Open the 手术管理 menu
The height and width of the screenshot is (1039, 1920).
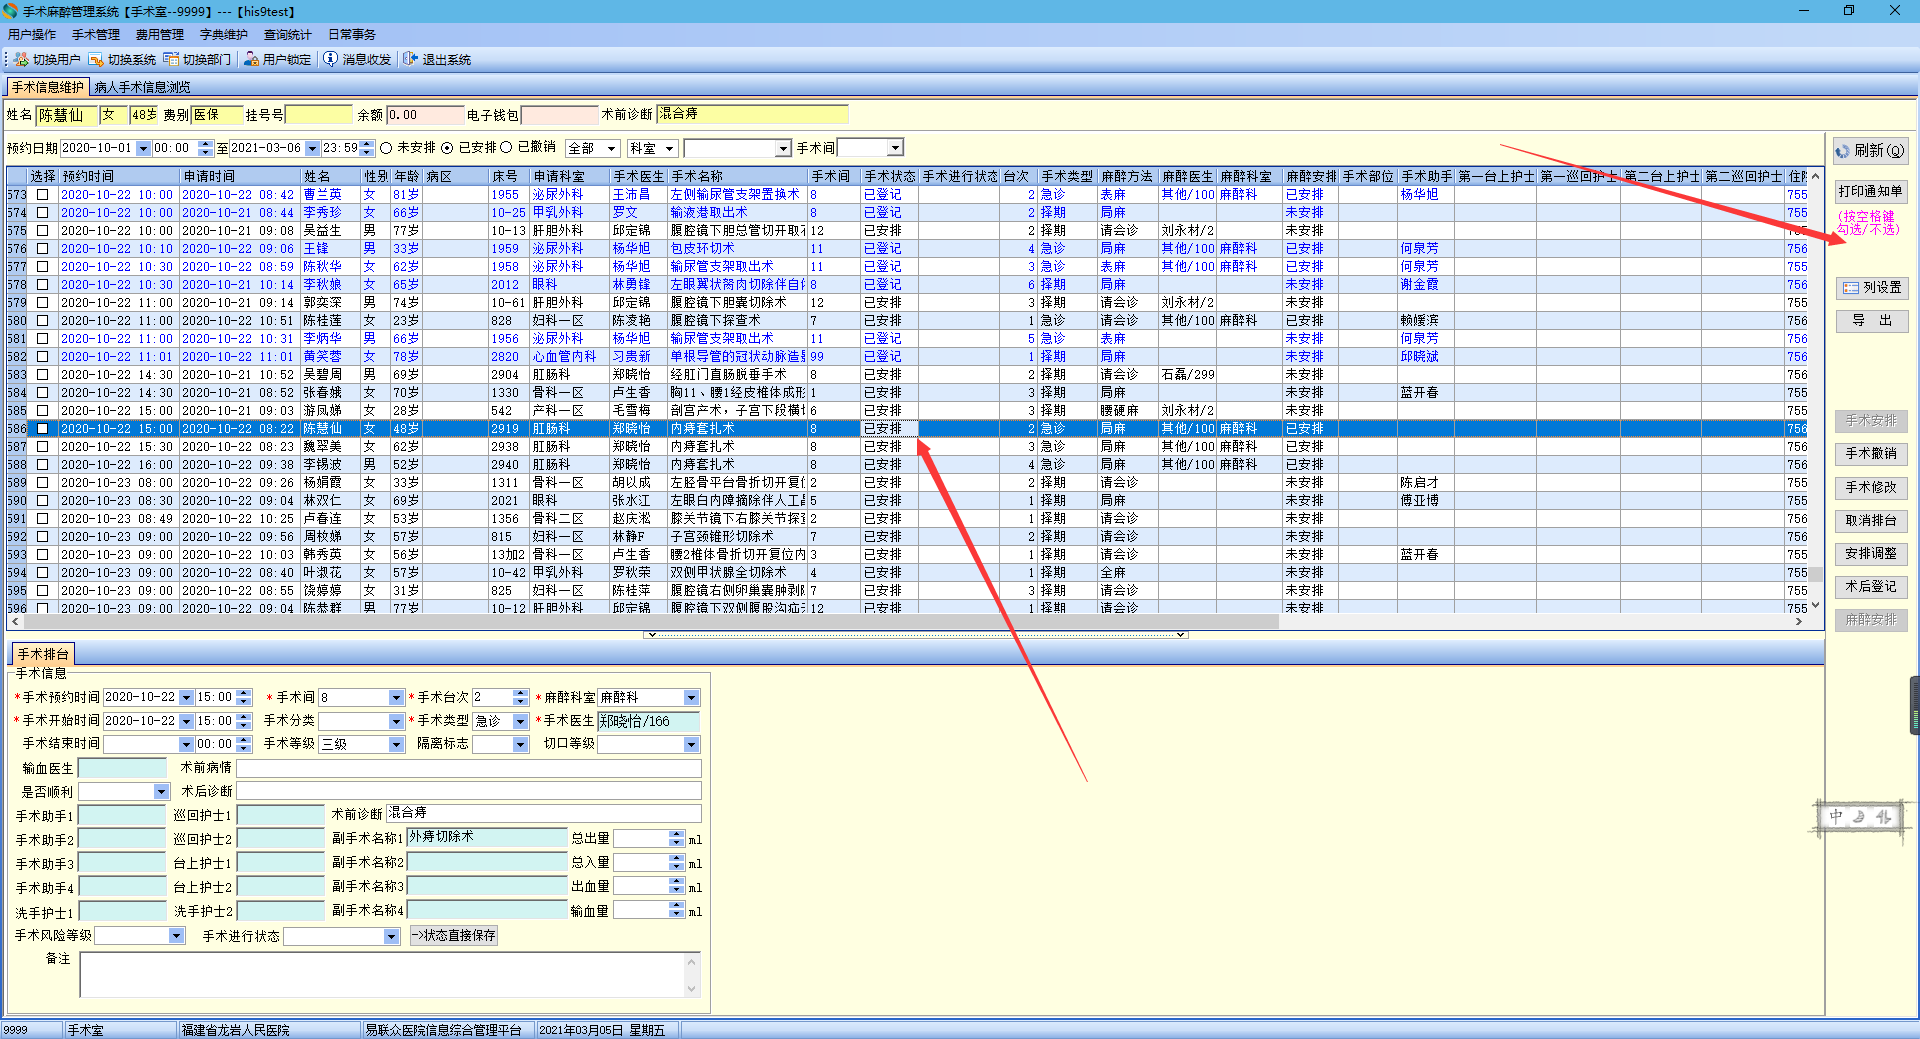[95, 35]
